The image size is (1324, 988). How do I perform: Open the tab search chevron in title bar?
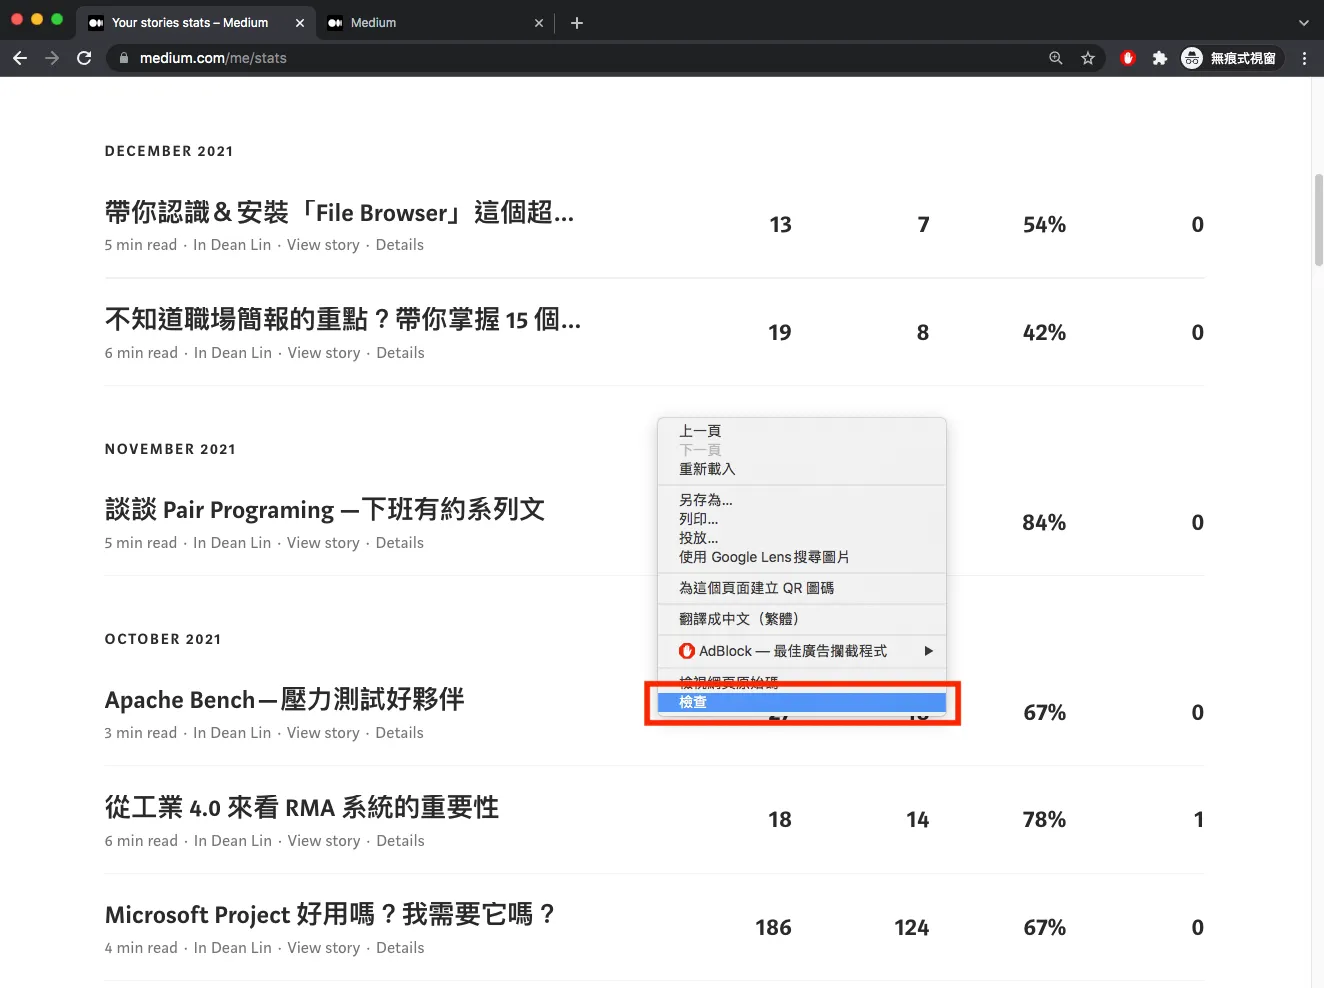pos(1304,23)
